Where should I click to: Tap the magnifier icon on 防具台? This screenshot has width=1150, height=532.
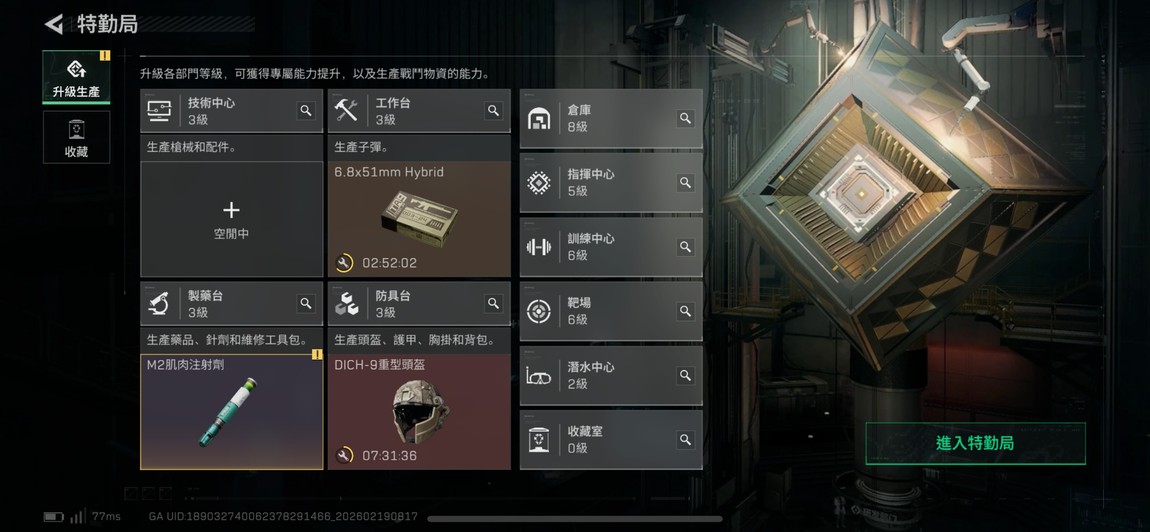tap(494, 303)
